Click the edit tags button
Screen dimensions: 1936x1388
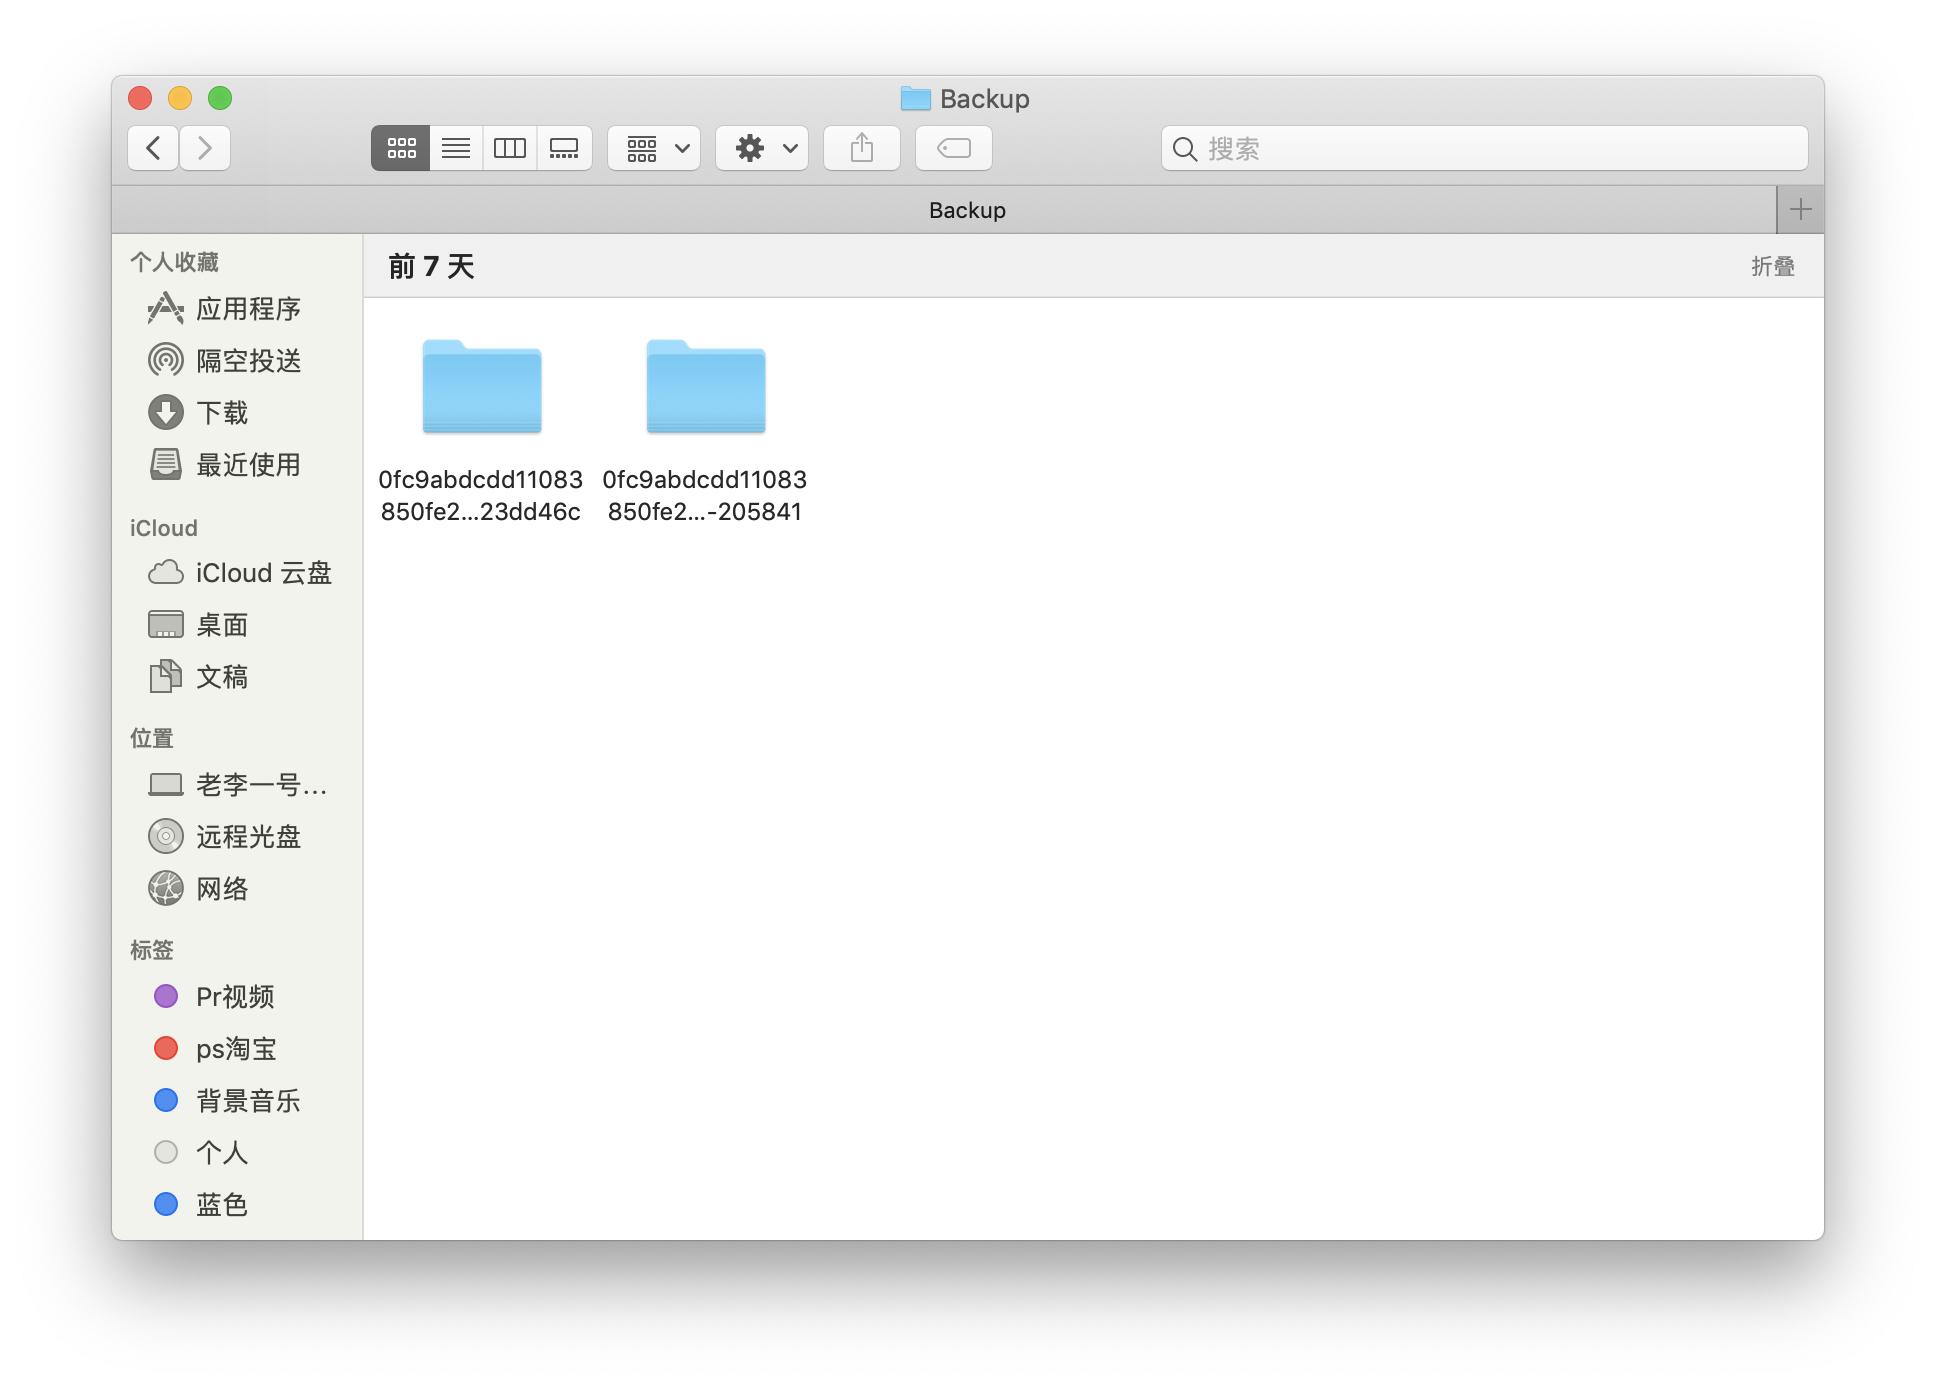[x=953, y=148]
